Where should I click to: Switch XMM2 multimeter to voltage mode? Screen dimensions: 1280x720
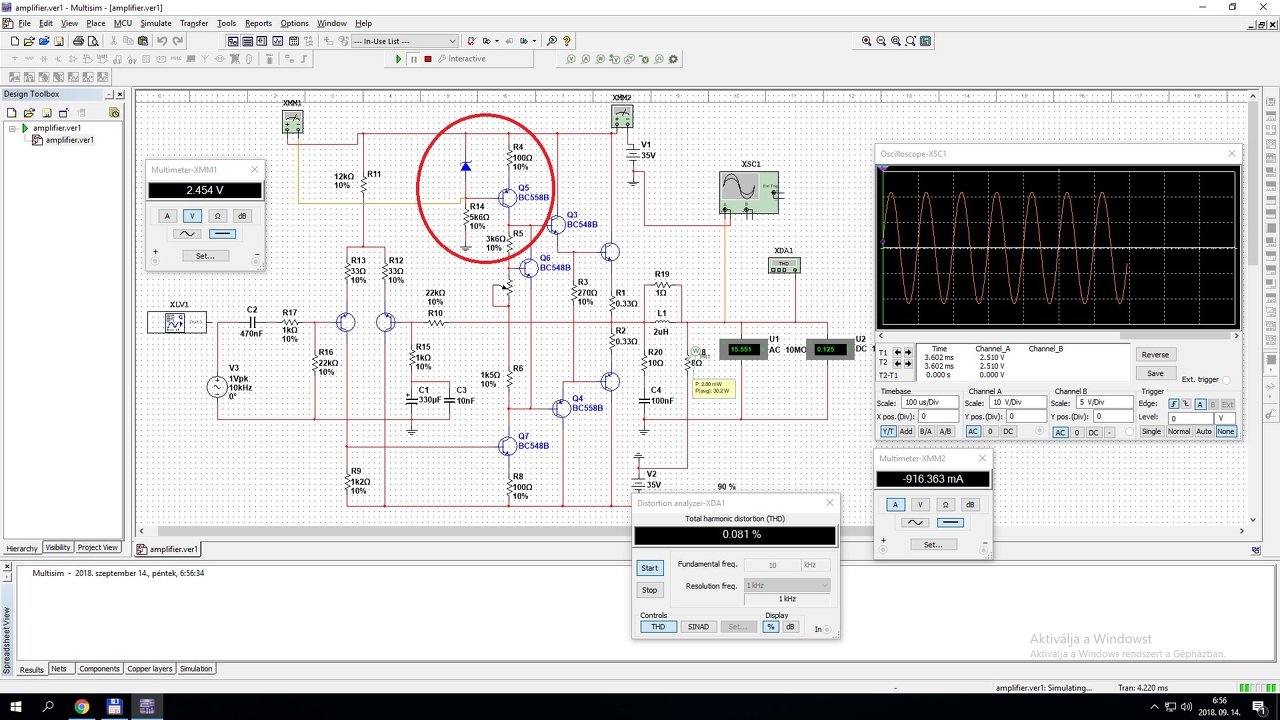coord(920,504)
